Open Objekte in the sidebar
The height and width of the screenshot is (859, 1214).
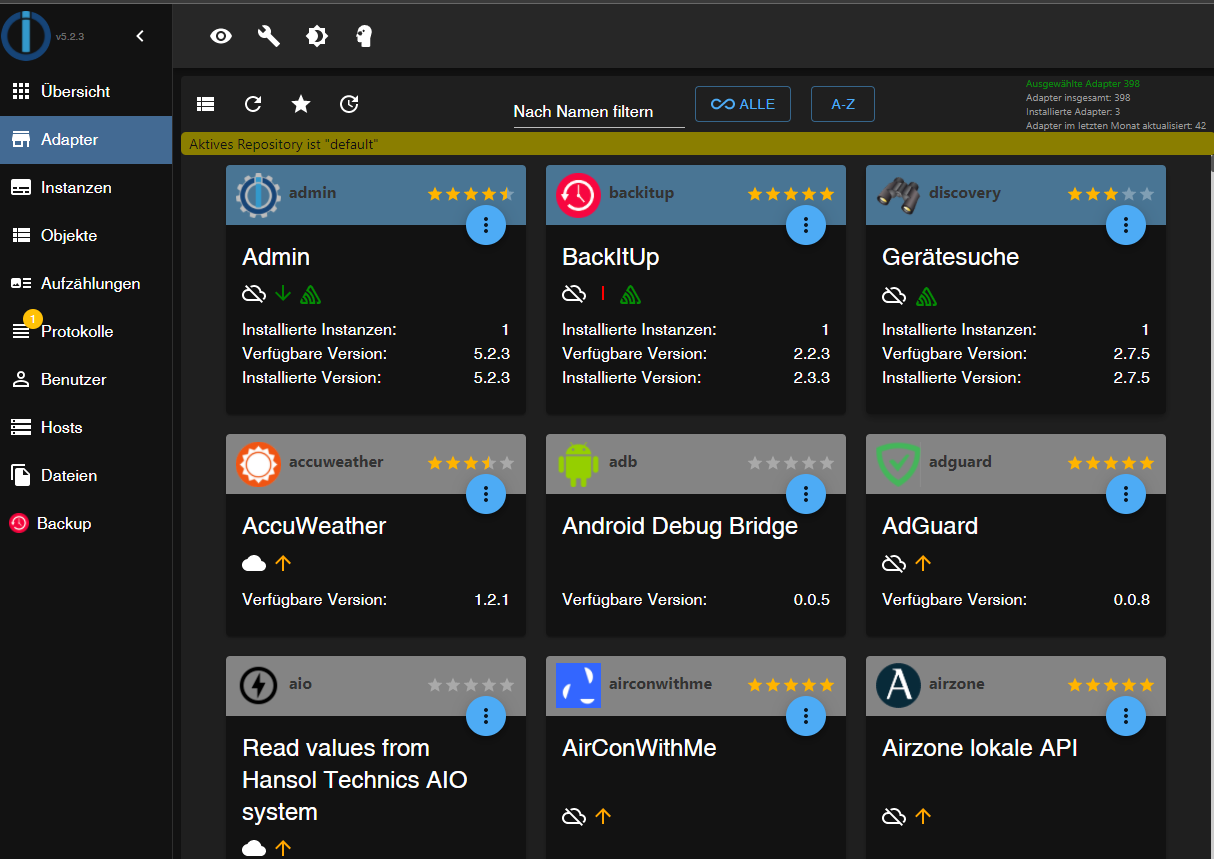coord(86,236)
